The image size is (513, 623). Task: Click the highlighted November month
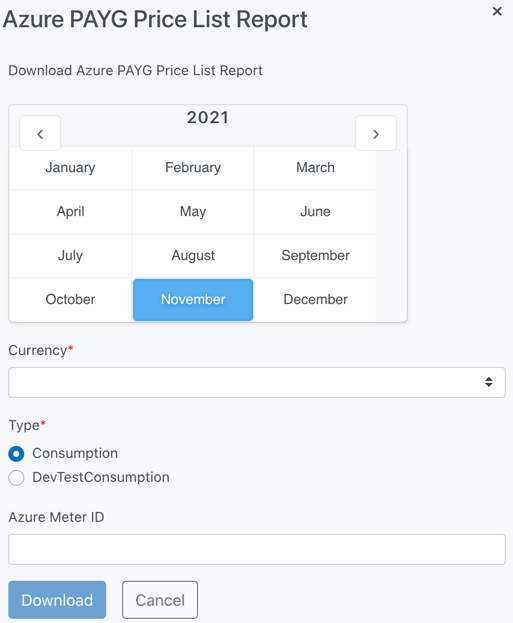[x=193, y=300]
